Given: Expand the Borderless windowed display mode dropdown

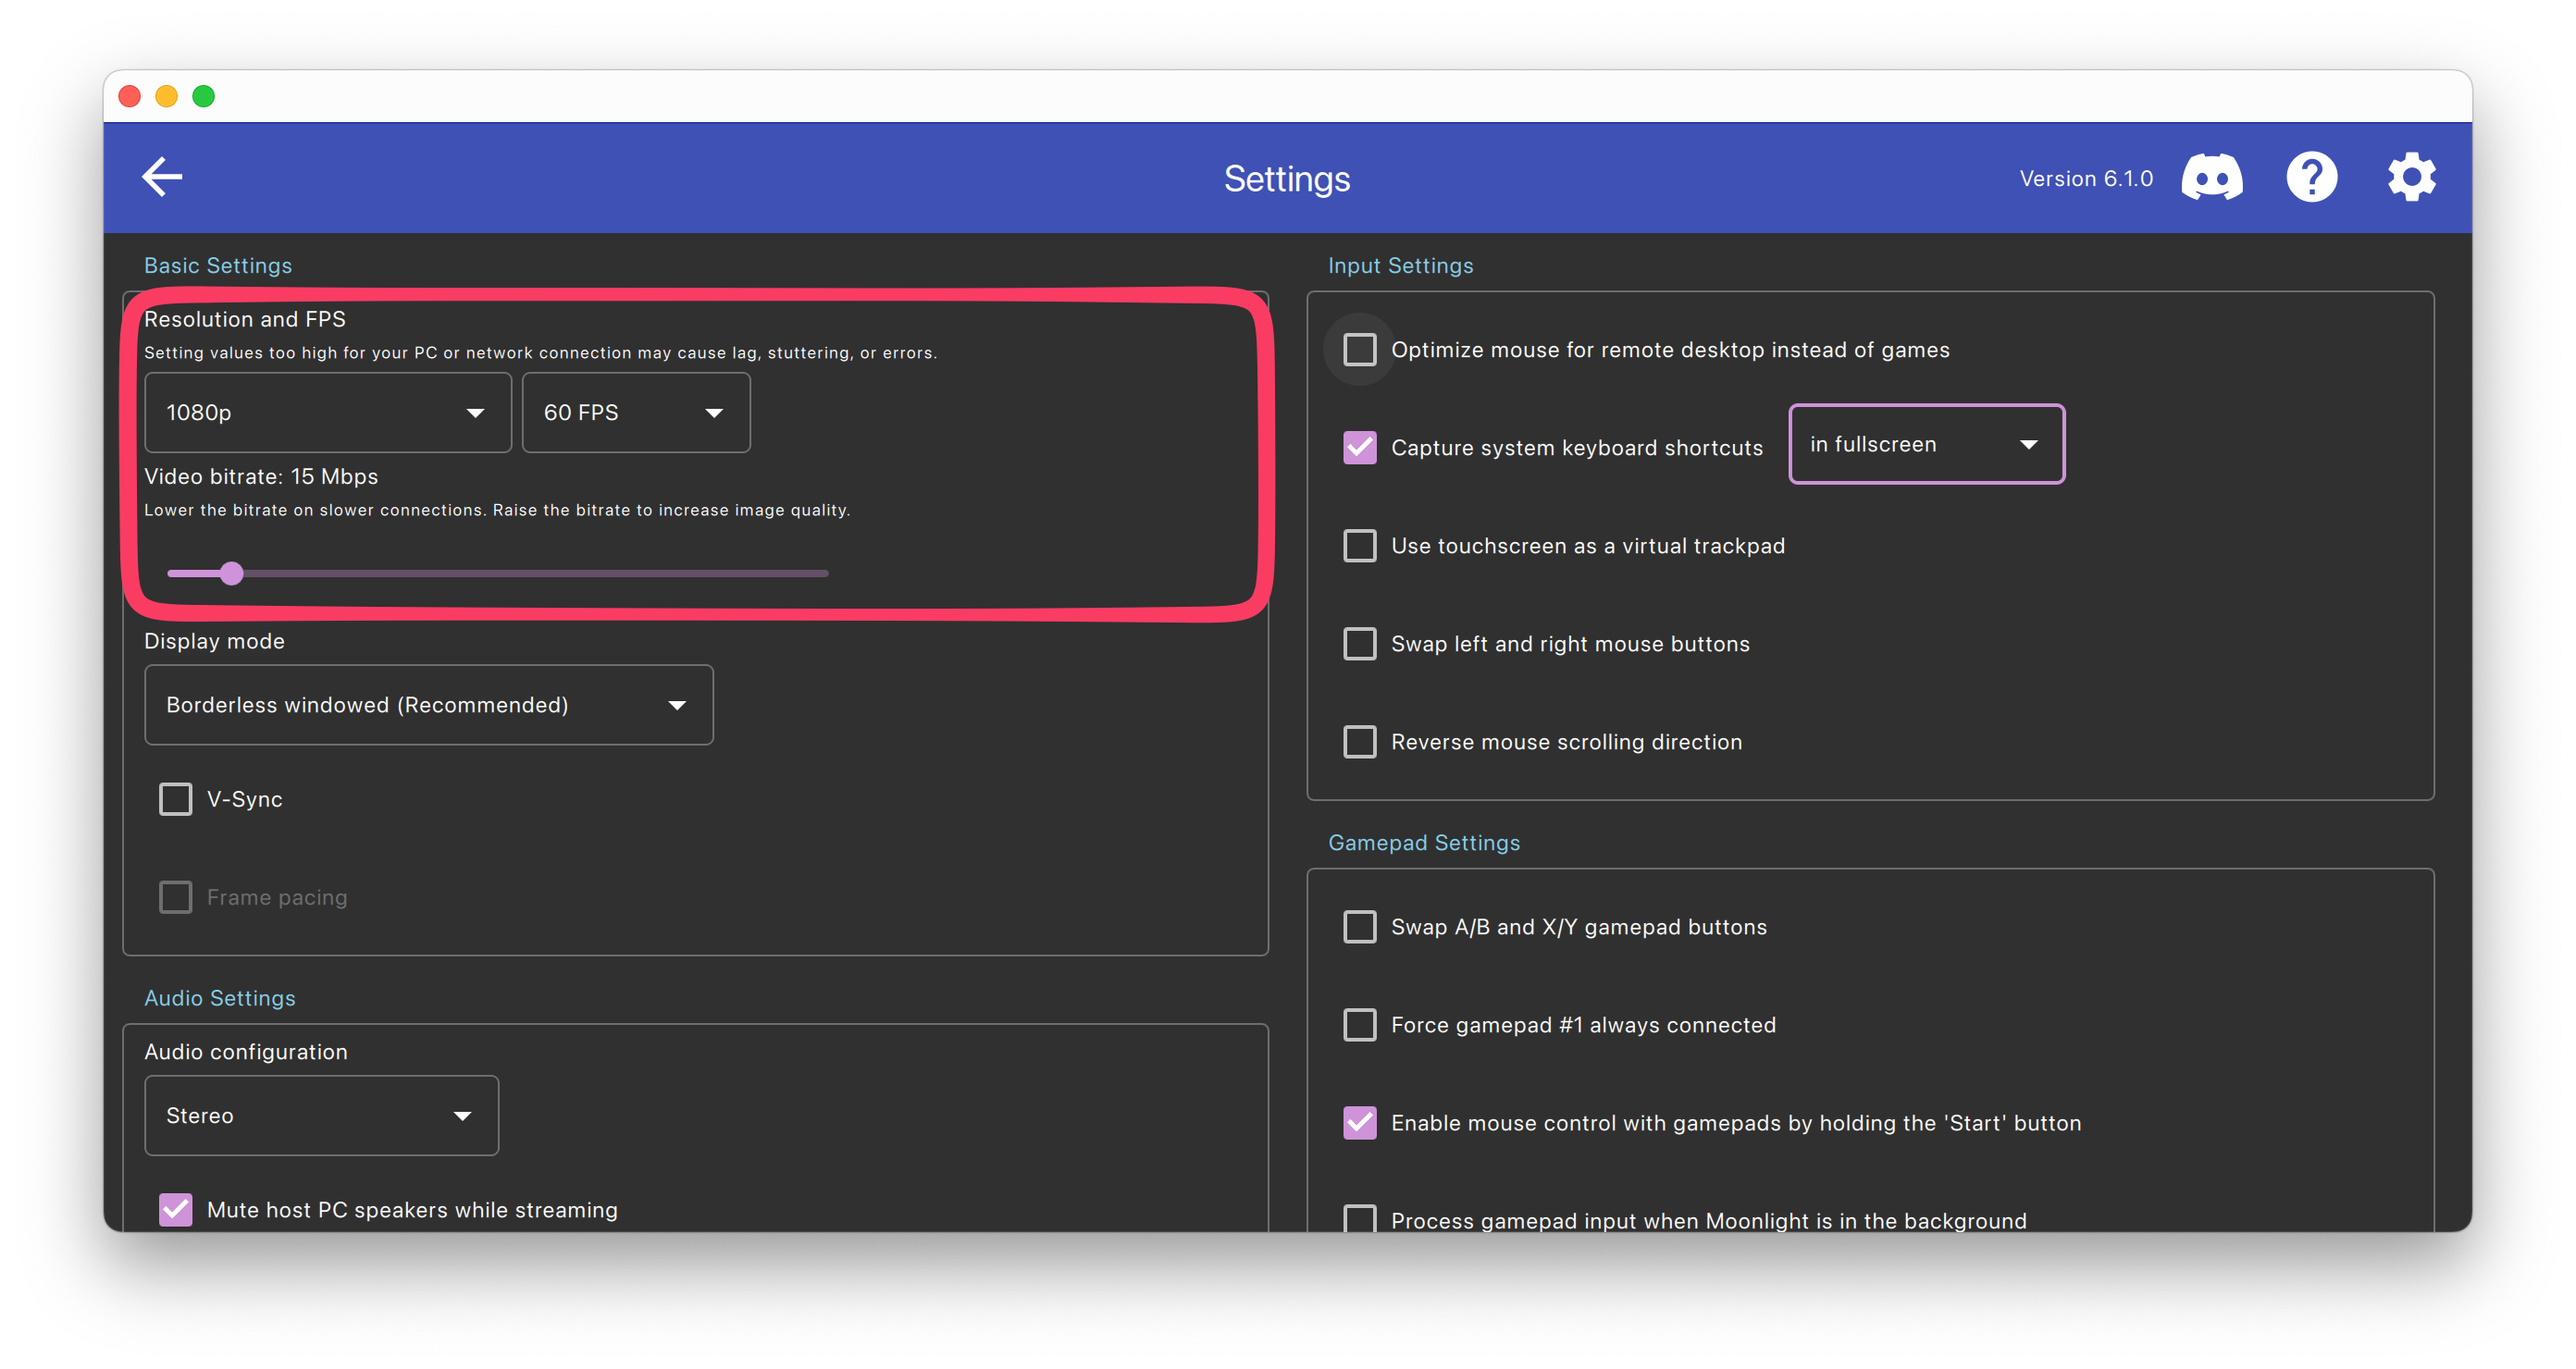Looking at the screenshot, I should pos(428,705).
